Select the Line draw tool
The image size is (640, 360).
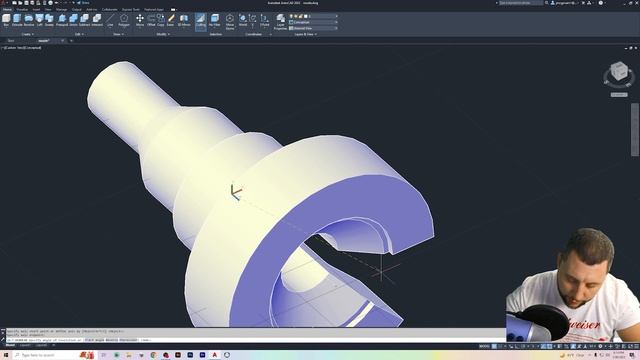[110, 20]
